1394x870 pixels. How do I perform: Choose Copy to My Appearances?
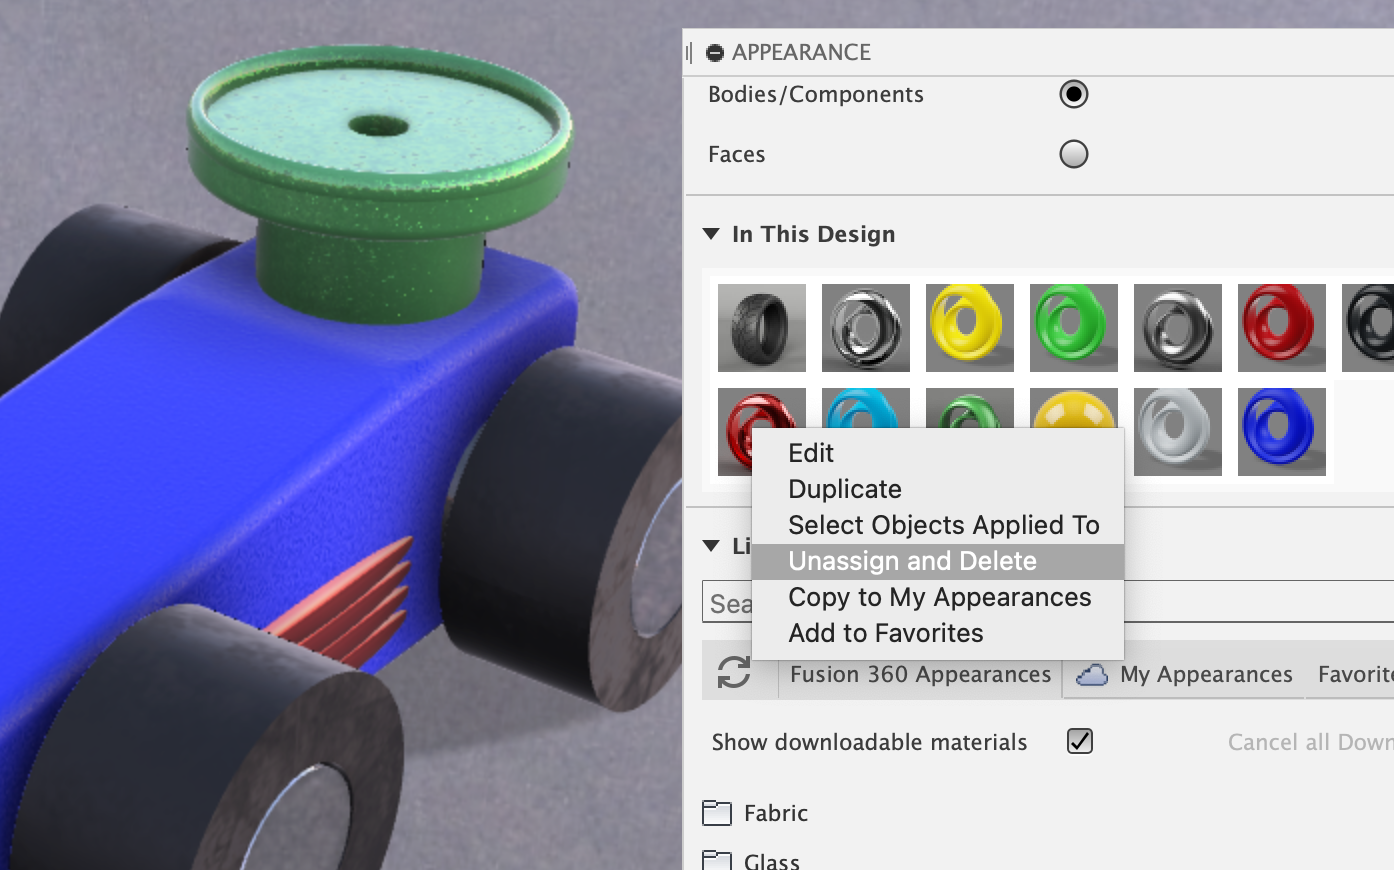pyautogui.click(x=938, y=597)
